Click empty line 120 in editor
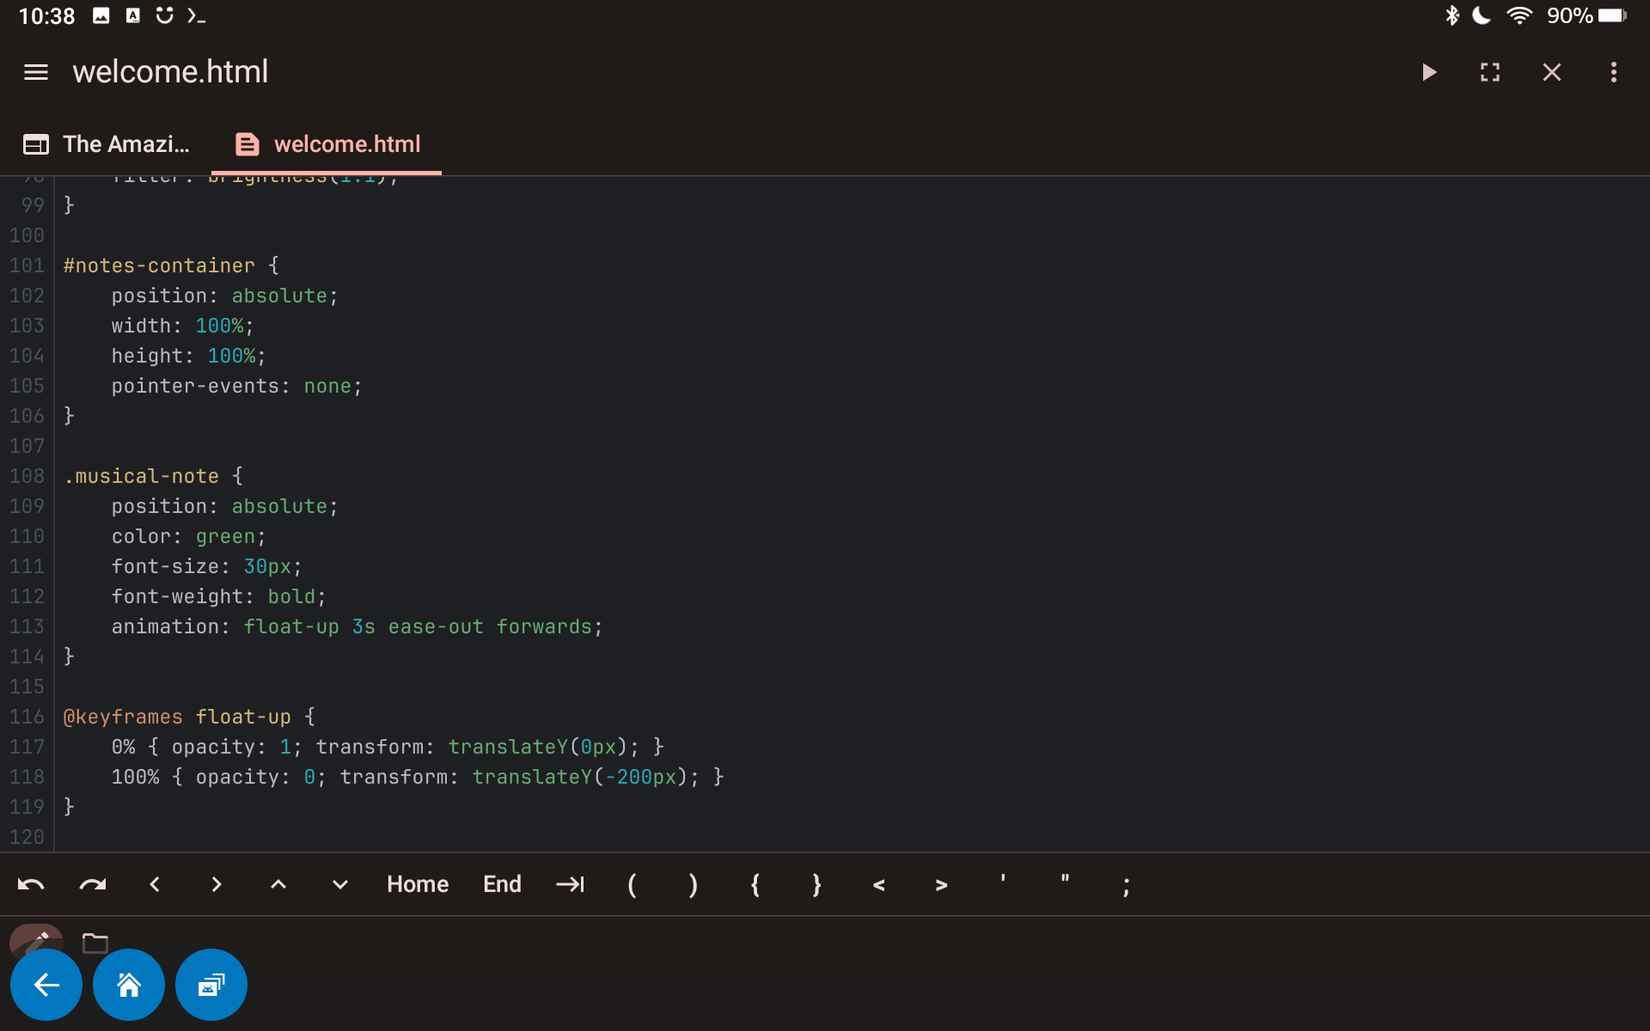The height and width of the screenshot is (1031, 1650). coord(850,837)
